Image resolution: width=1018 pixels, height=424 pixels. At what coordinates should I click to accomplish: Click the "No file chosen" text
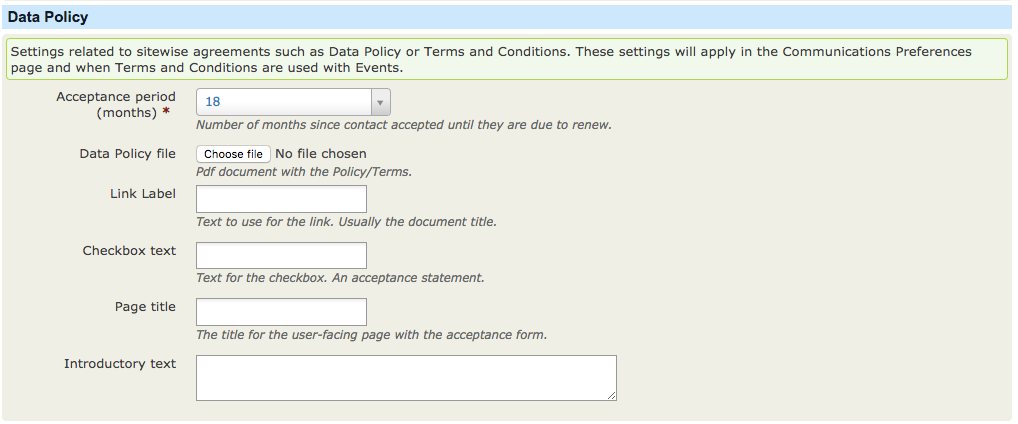click(321, 154)
